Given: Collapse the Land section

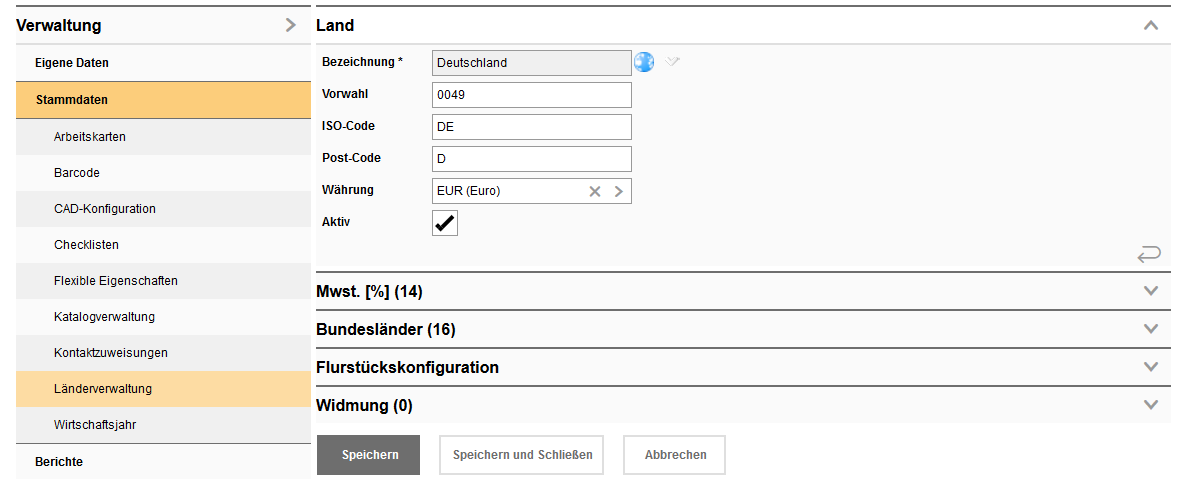Looking at the screenshot, I should [x=1151, y=25].
